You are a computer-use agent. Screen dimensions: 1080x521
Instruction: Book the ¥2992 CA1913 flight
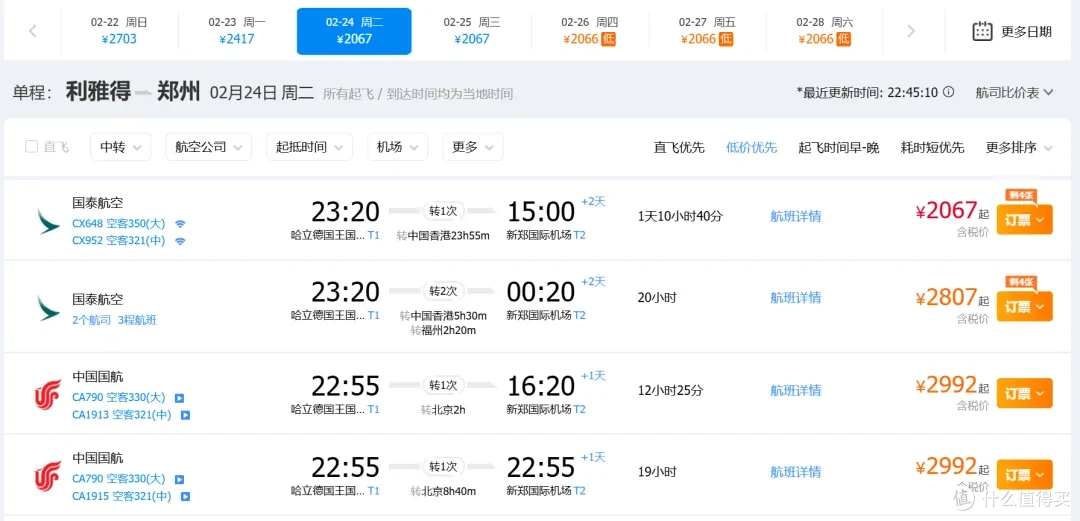pyautogui.click(x=1024, y=394)
